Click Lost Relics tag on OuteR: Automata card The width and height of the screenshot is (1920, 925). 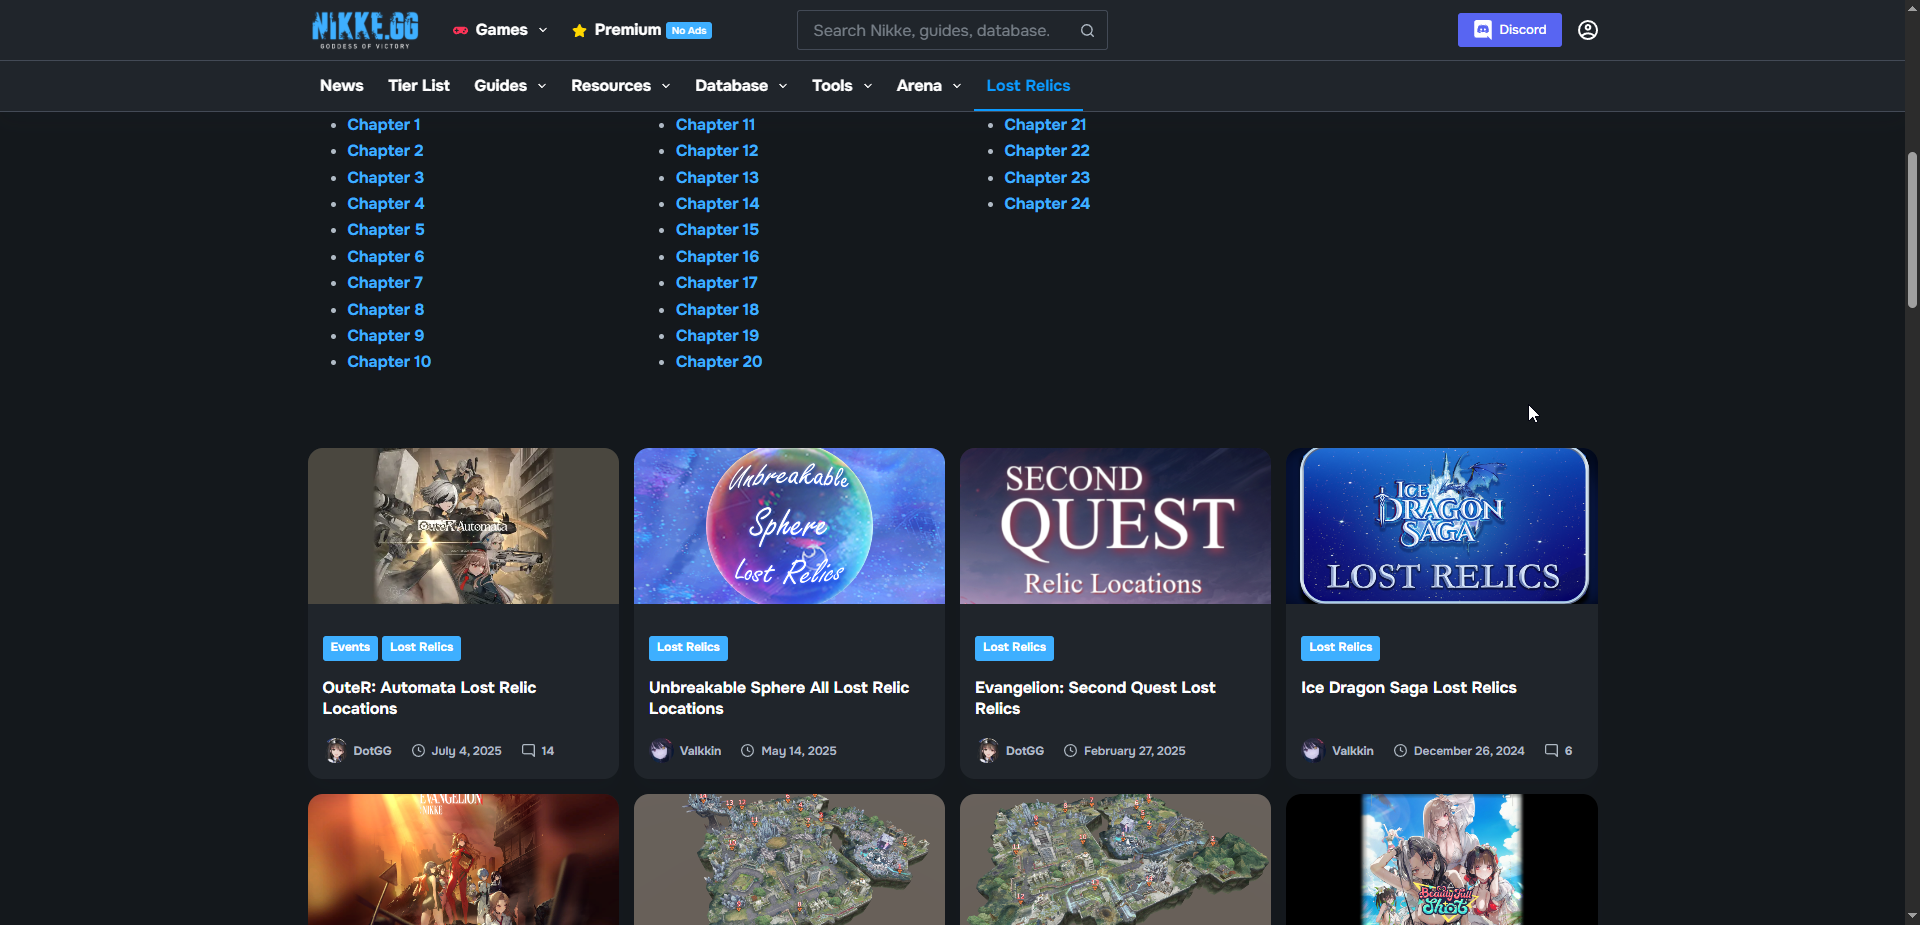pyautogui.click(x=422, y=648)
